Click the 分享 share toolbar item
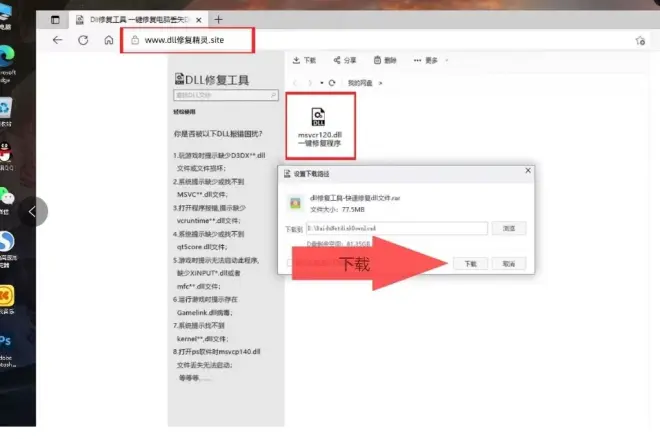The height and width of the screenshot is (439, 660). coord(345,61)
